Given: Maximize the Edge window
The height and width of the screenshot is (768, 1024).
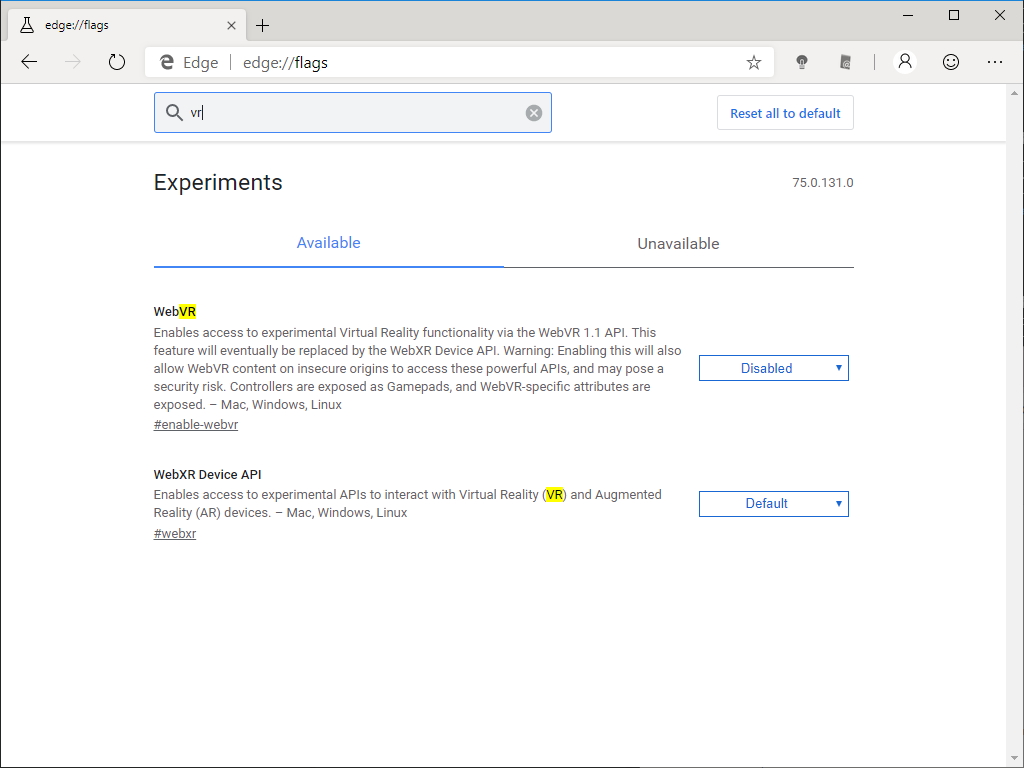Looking at the screenshot, I should [954, 15].
